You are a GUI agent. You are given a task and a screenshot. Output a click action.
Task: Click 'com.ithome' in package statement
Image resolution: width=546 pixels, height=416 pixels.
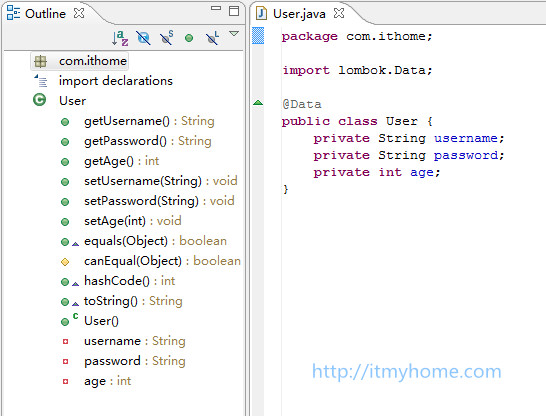click(x=385, y=36)
